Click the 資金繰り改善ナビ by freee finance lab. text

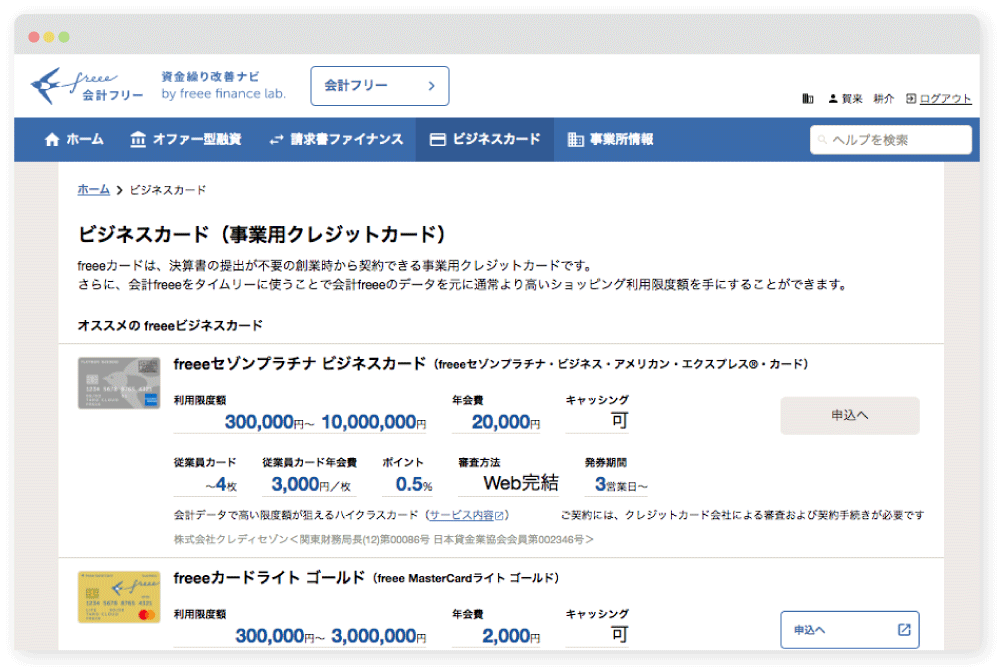tap(223, 85)
